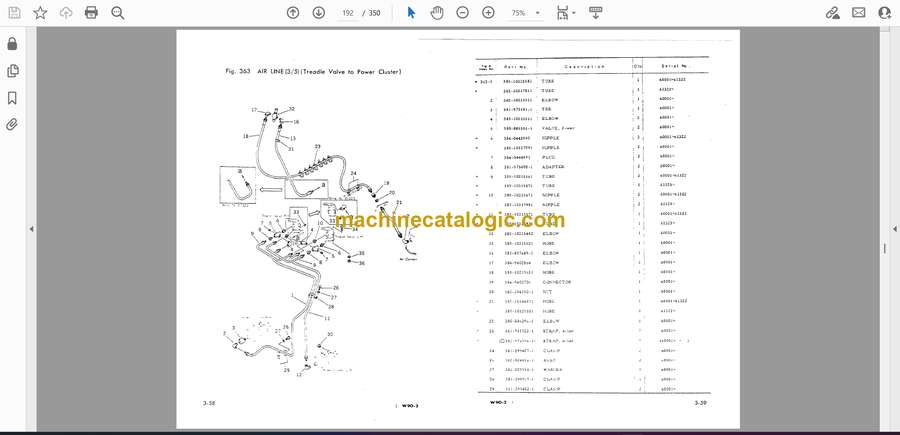The image size is (900, 435).
Task: Click the 'PLUG' description row
Action: click(548, 157)
